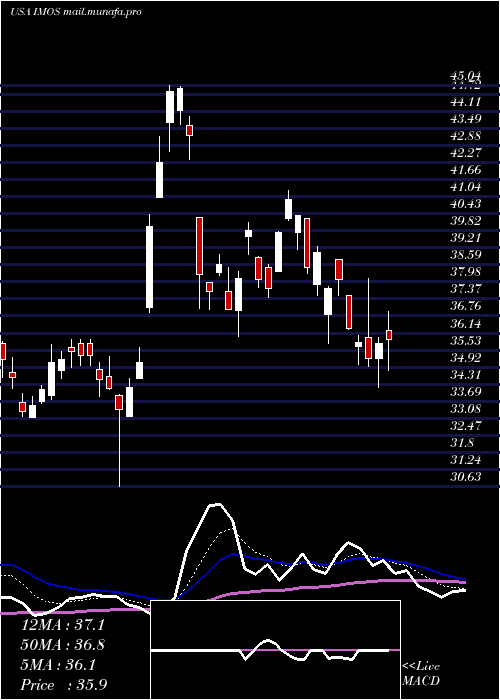Select the 30.63 price axis label
Image resolution: width=500 pixels, height=700 pixels.
465,477
